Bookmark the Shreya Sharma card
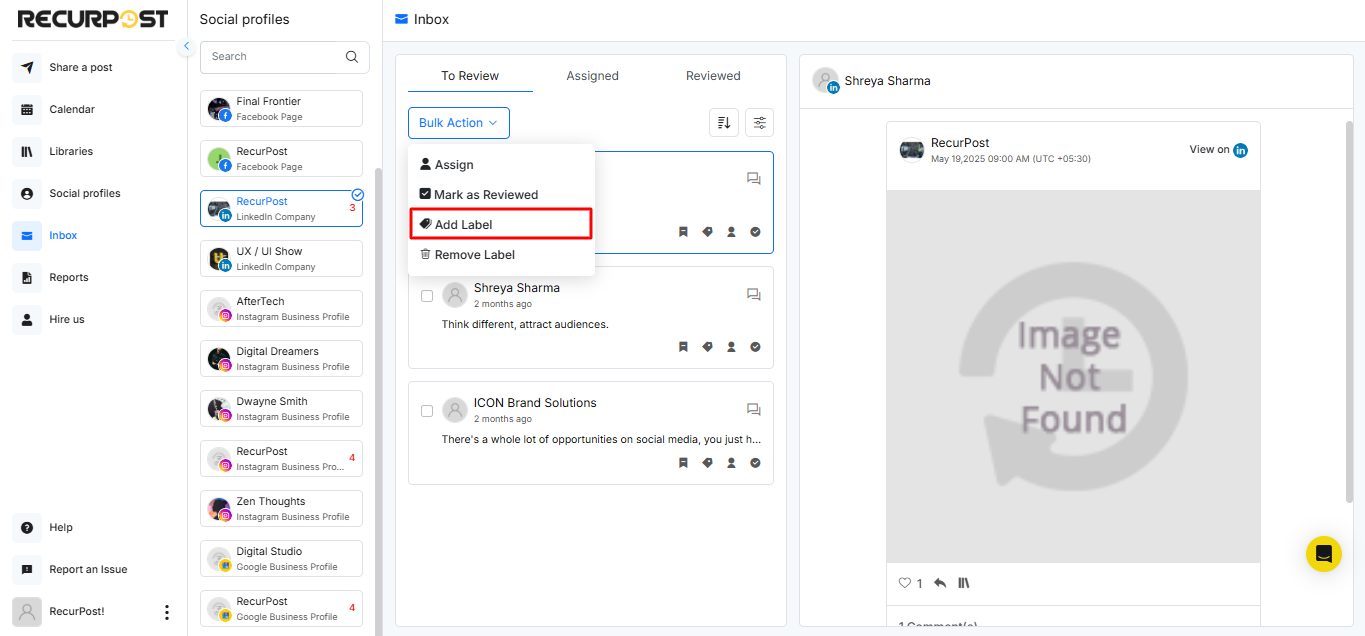 pyautogui.click(x=684, y=347)
